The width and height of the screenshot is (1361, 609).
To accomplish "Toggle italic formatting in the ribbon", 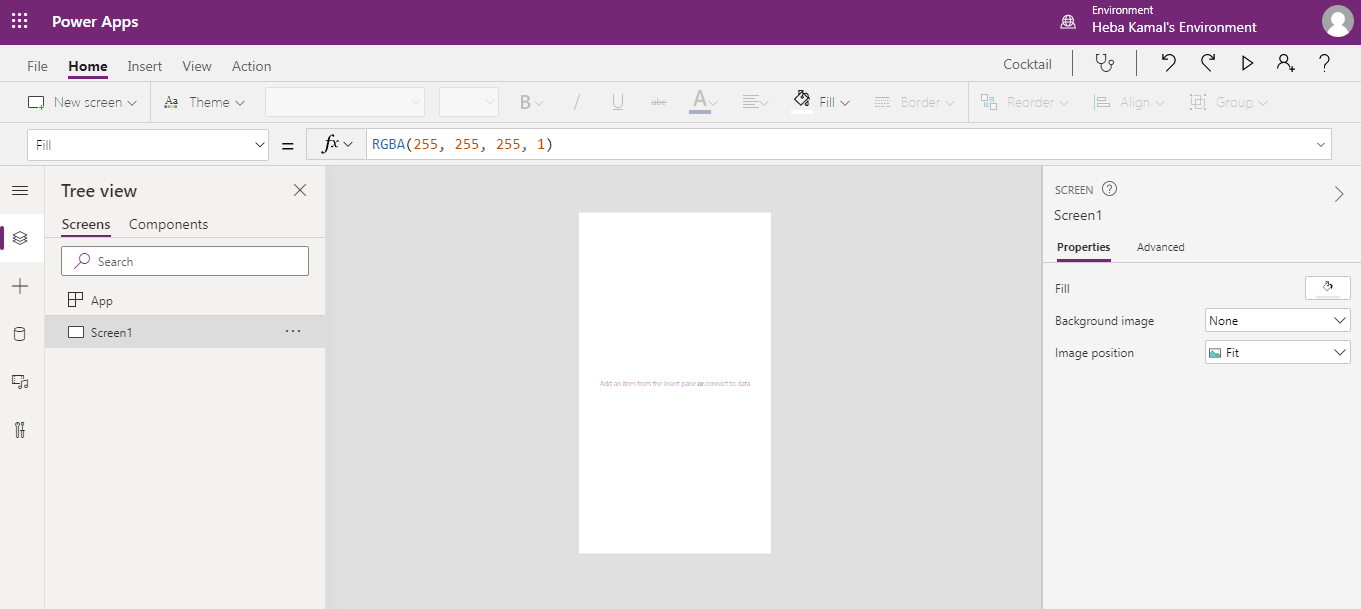I will pos(575,101).
